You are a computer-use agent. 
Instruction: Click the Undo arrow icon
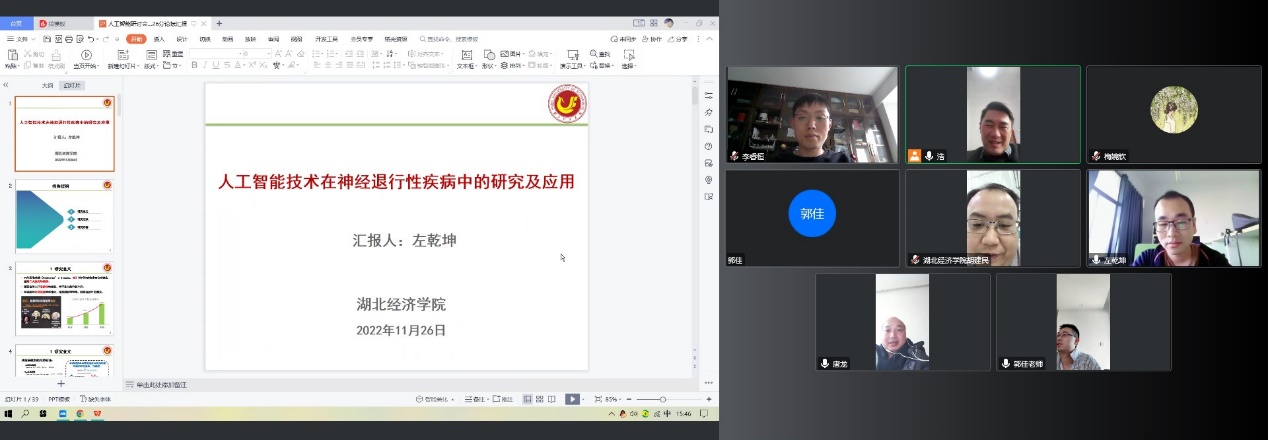coord(91,39)
